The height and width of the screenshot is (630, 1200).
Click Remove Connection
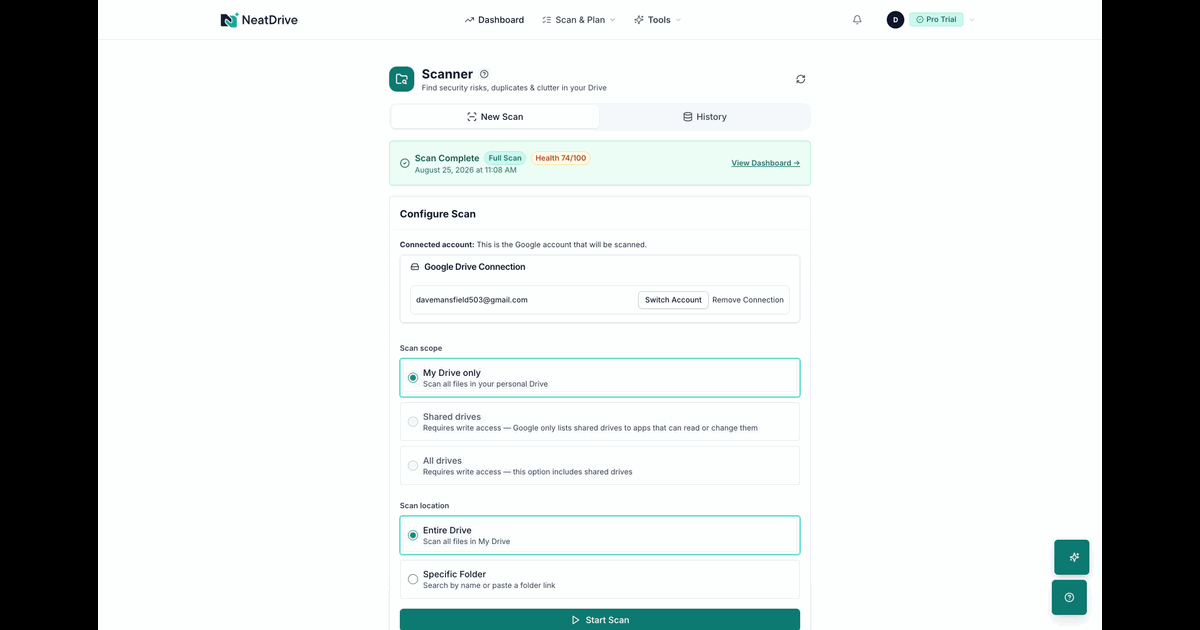748,300
